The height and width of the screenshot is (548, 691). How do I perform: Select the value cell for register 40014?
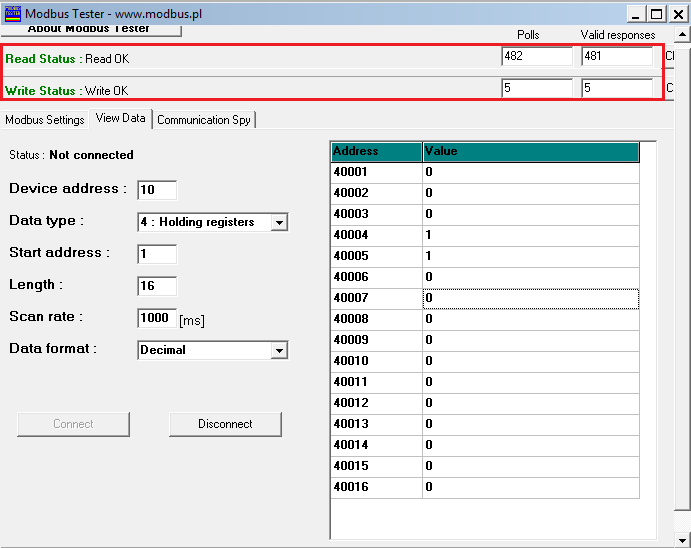coord(531,445)
